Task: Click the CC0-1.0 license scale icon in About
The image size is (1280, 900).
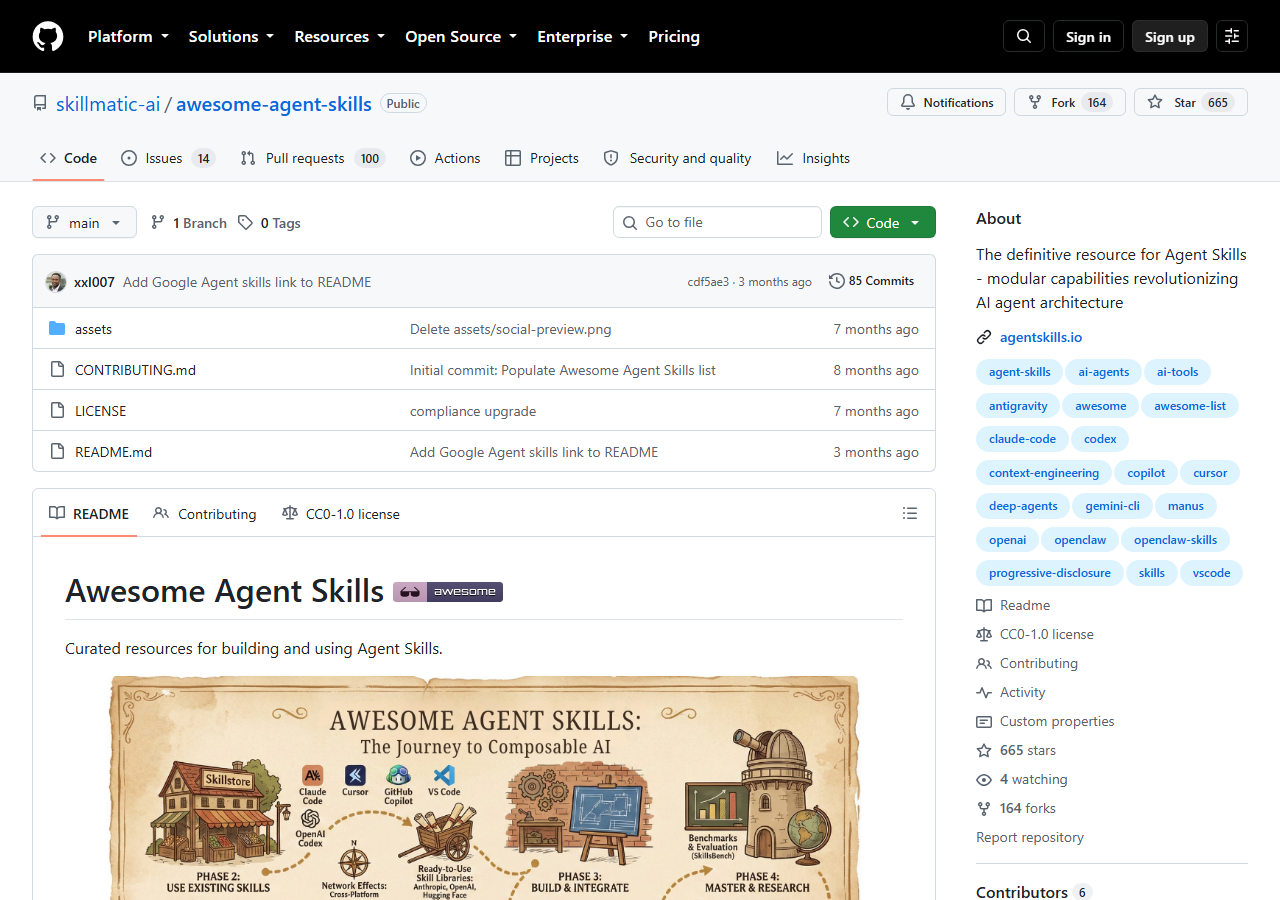Action: click(x=984, y=634)
